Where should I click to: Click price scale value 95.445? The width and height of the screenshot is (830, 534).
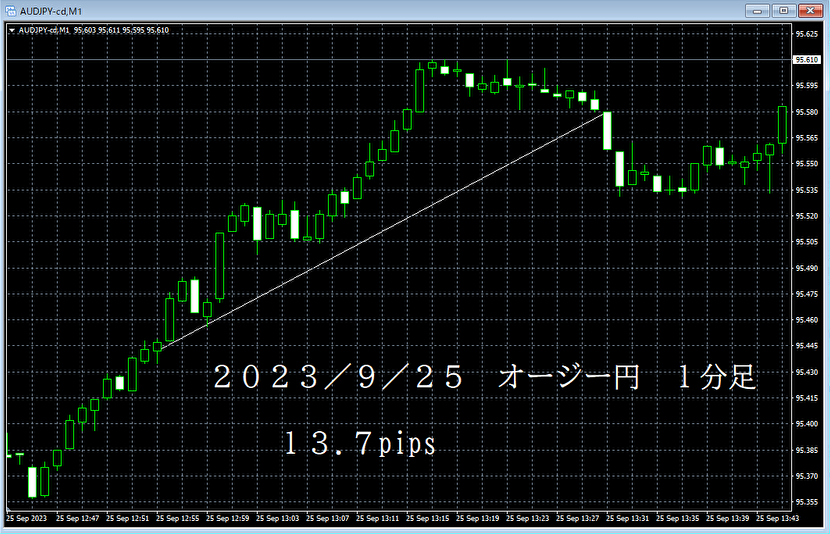point(807,346)
